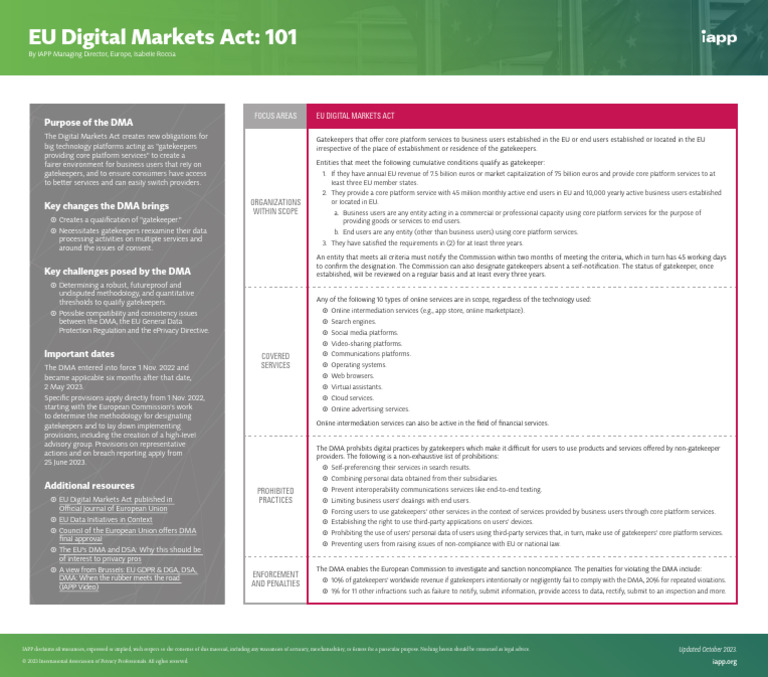Click the iapp.org footer link
Screen dimensions: 768x677
pyautogui.click(x=724, y=662)
